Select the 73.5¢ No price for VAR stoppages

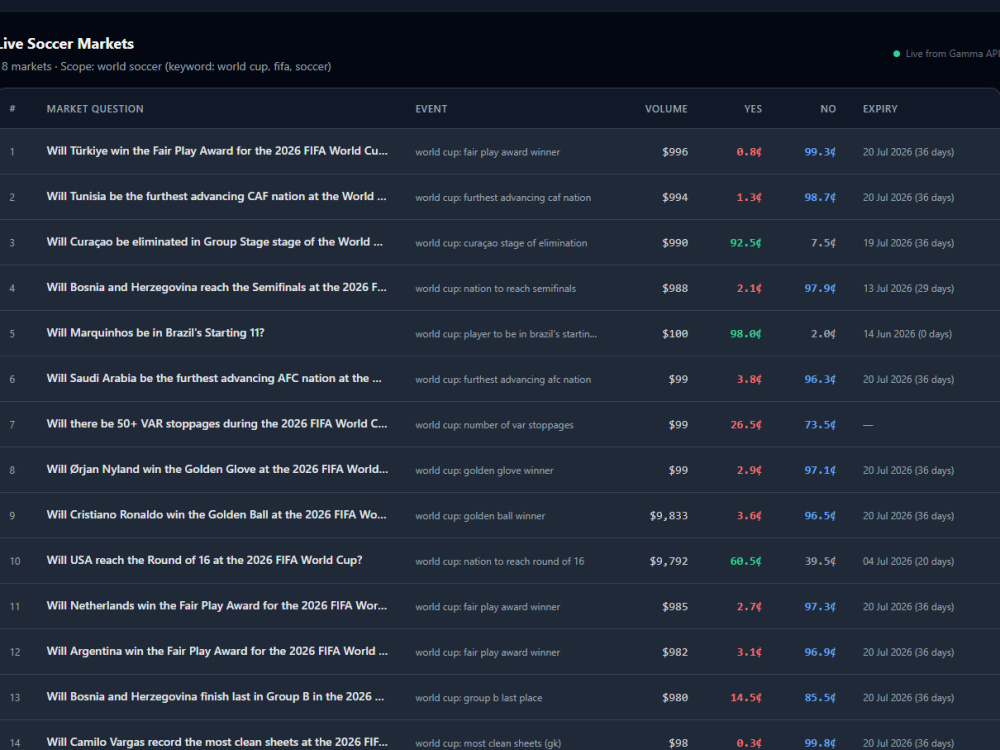820,425
